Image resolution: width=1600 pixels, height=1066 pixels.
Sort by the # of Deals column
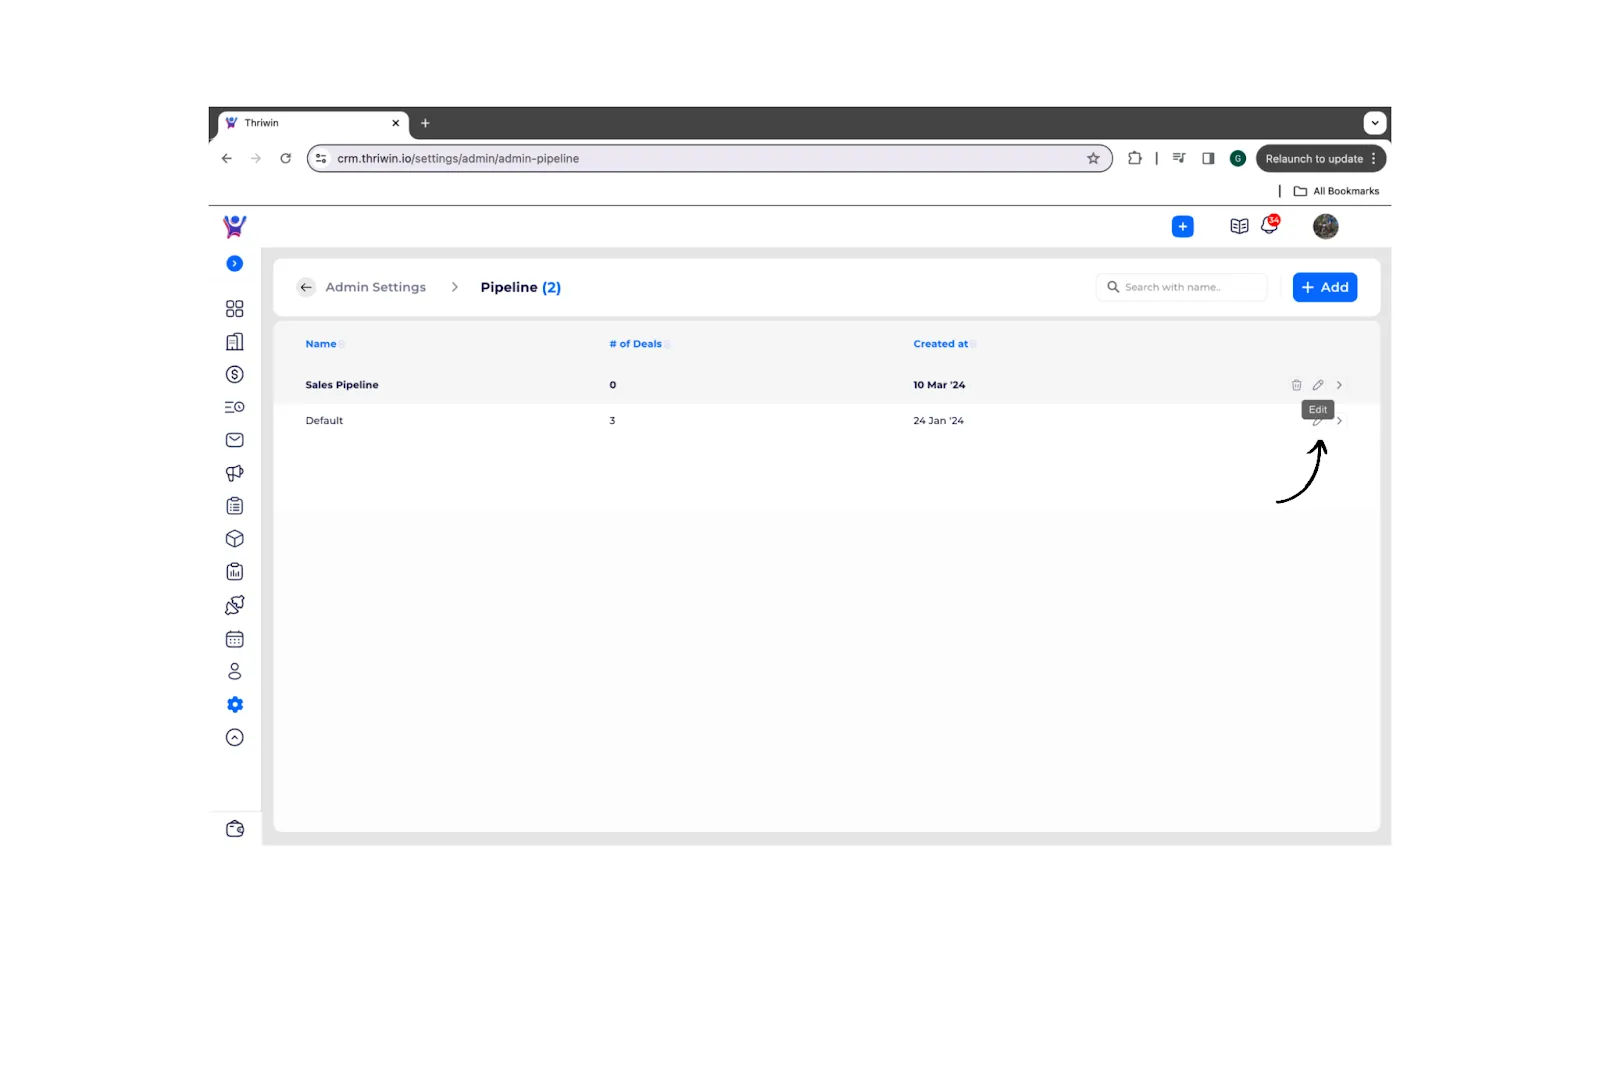[x=636, y=344]
